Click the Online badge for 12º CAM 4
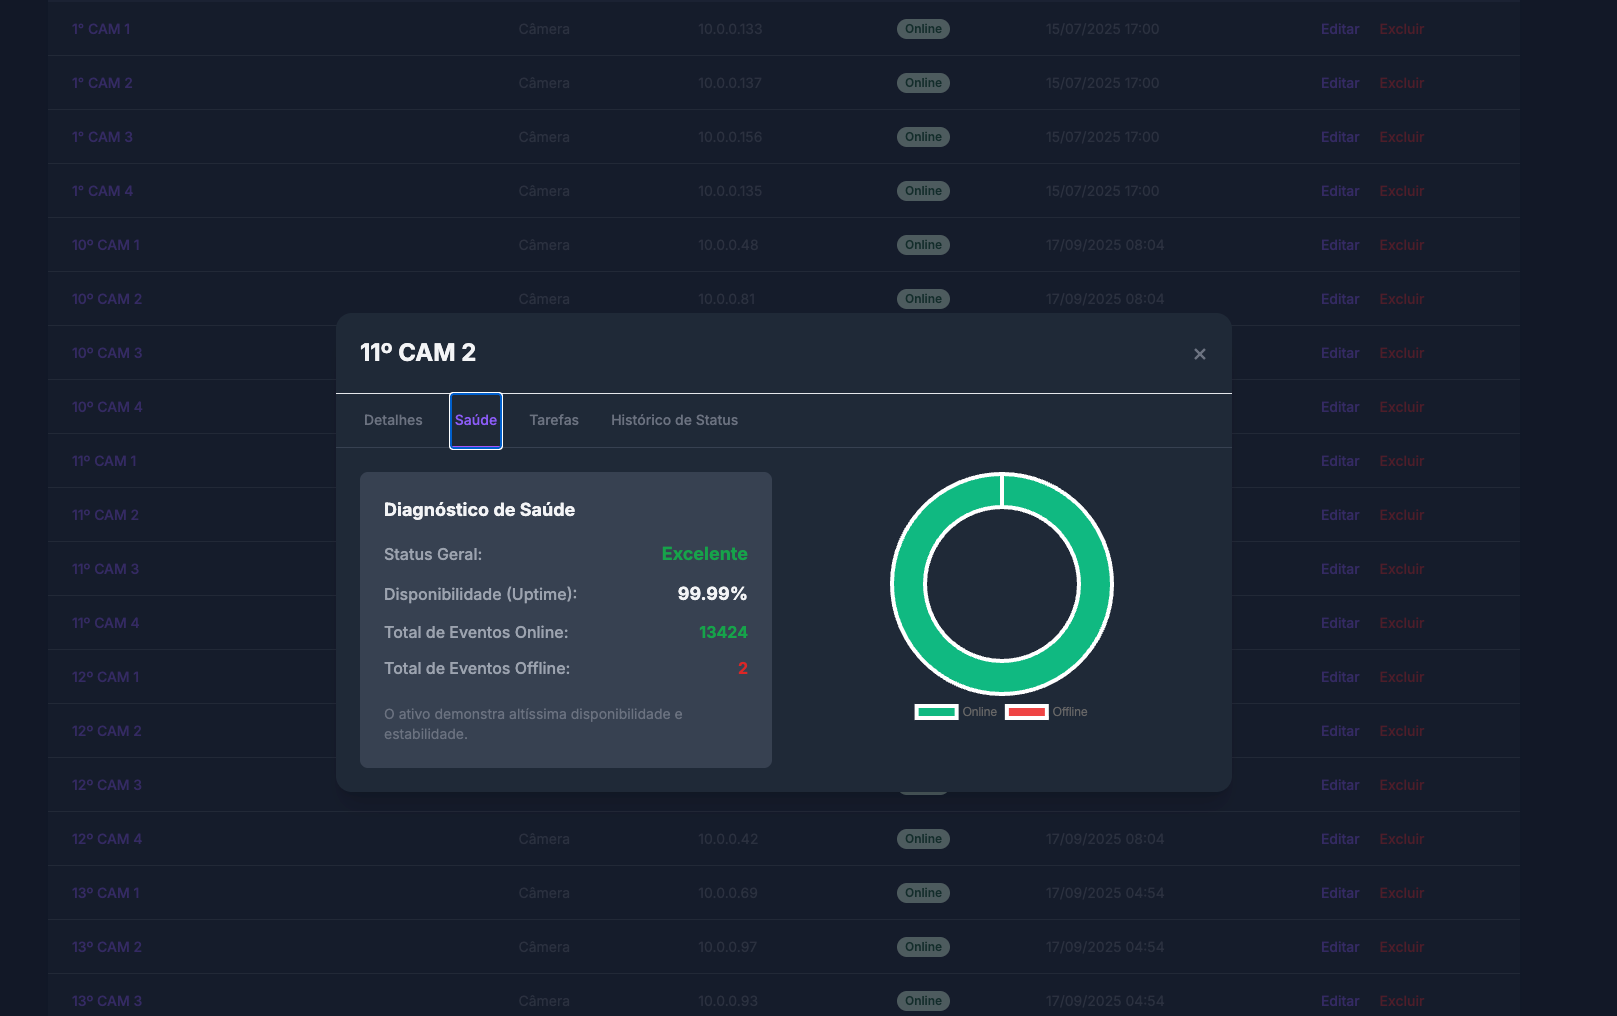 click(x=922, y=838)
